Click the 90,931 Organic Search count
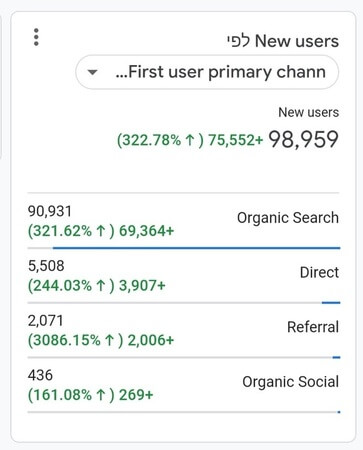The image size is (363, 450). [49, 211]
